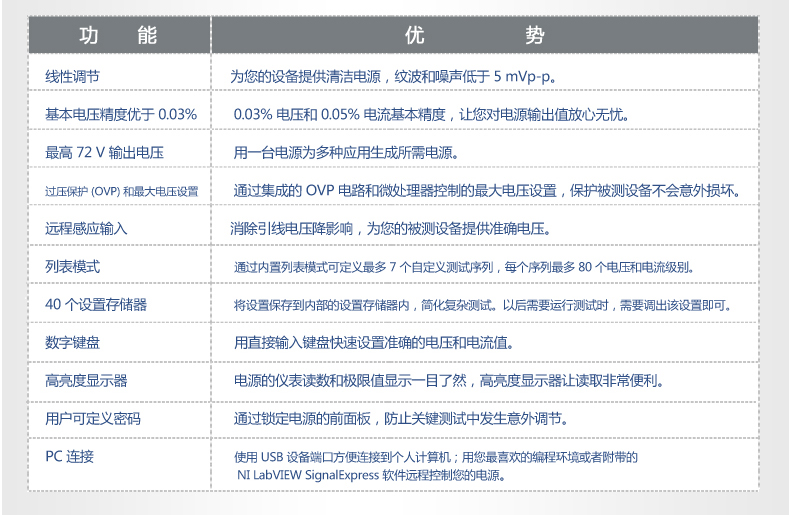Screen dimensions: 790x515
Task: Select the 远程感应输入 feature cell
Action: click(x=86, y=229)
